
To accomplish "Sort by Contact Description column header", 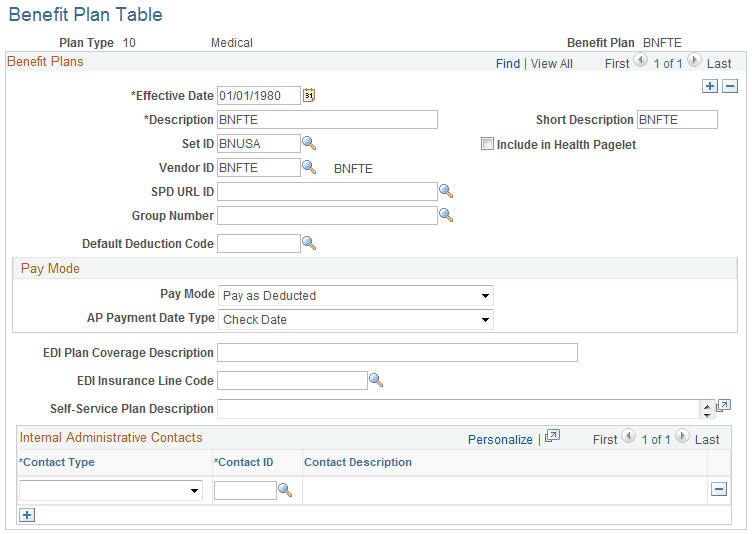I will [358, 462].
